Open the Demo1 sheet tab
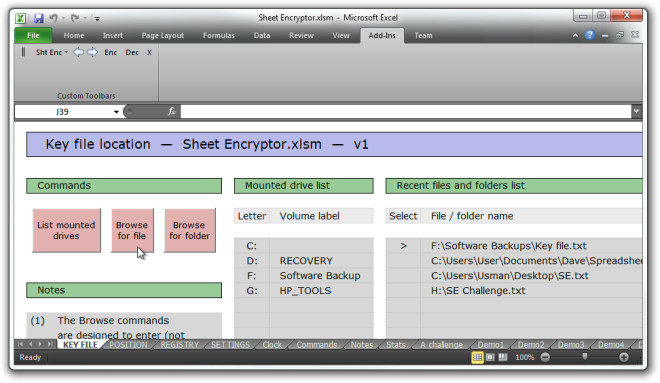 [x=490, y=345]
